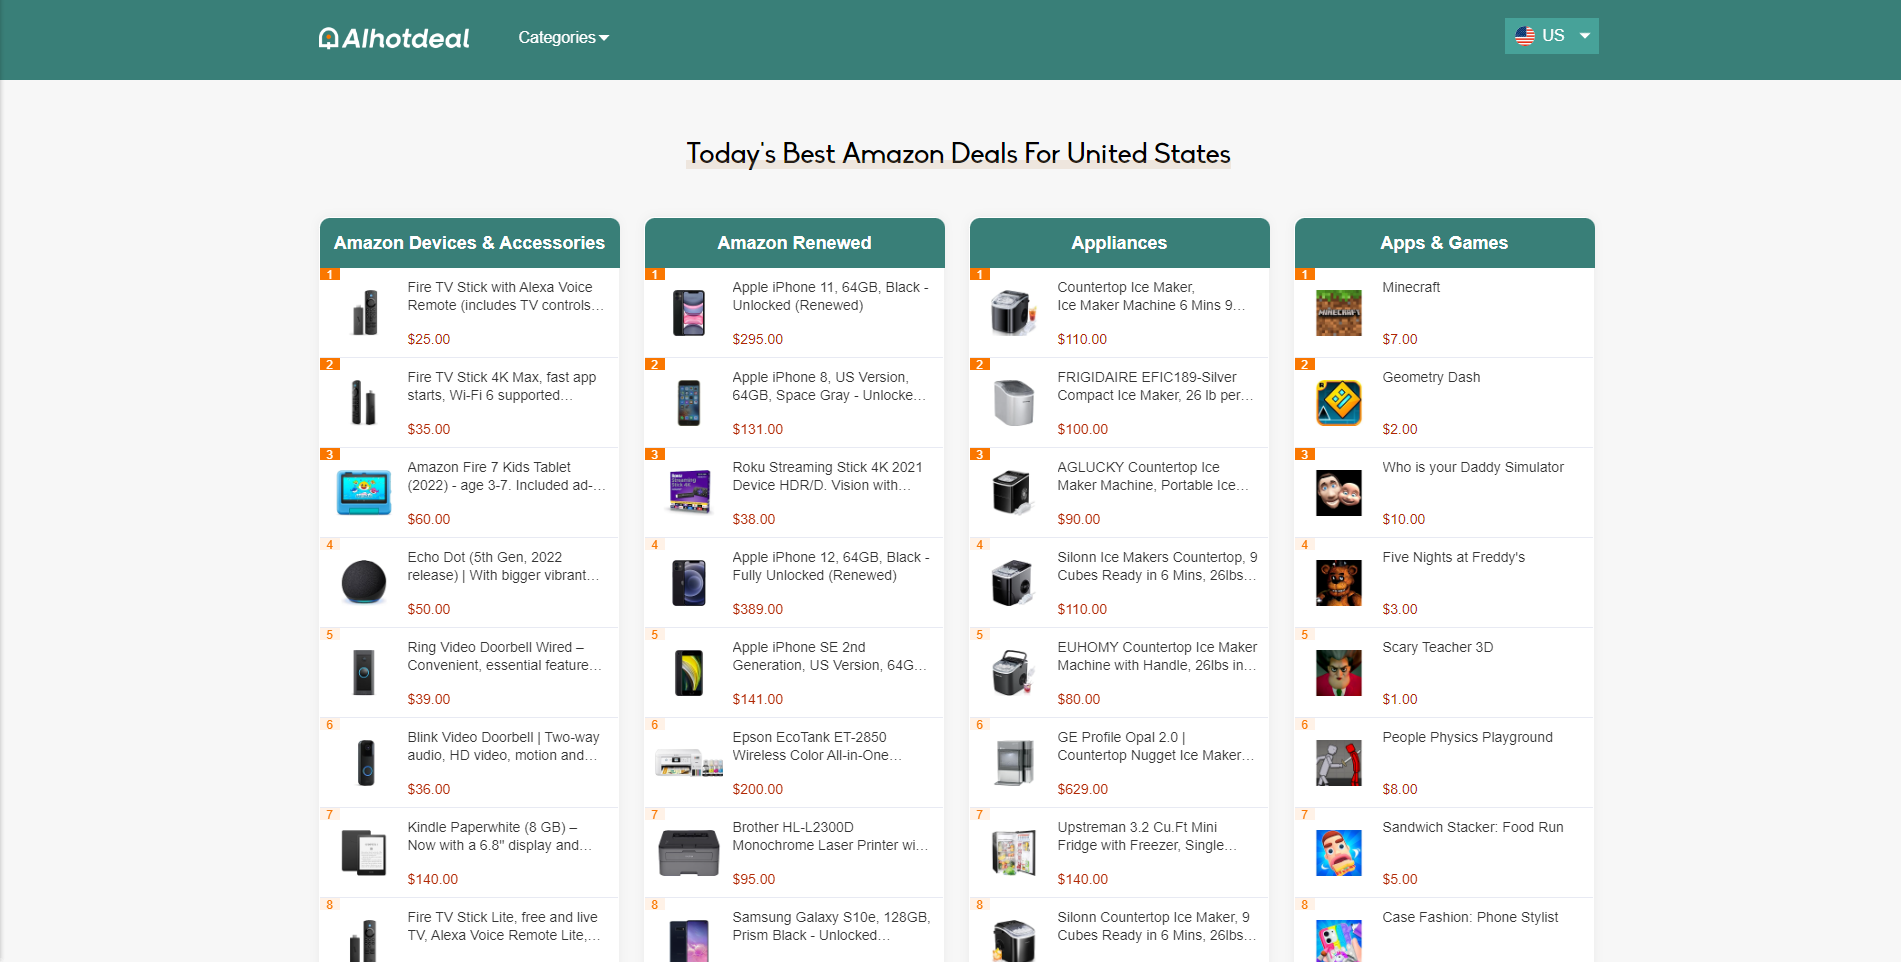1901x962 pixels.
Task: Click the Echo Dot 5th Gen image
Action: [364, 583]
